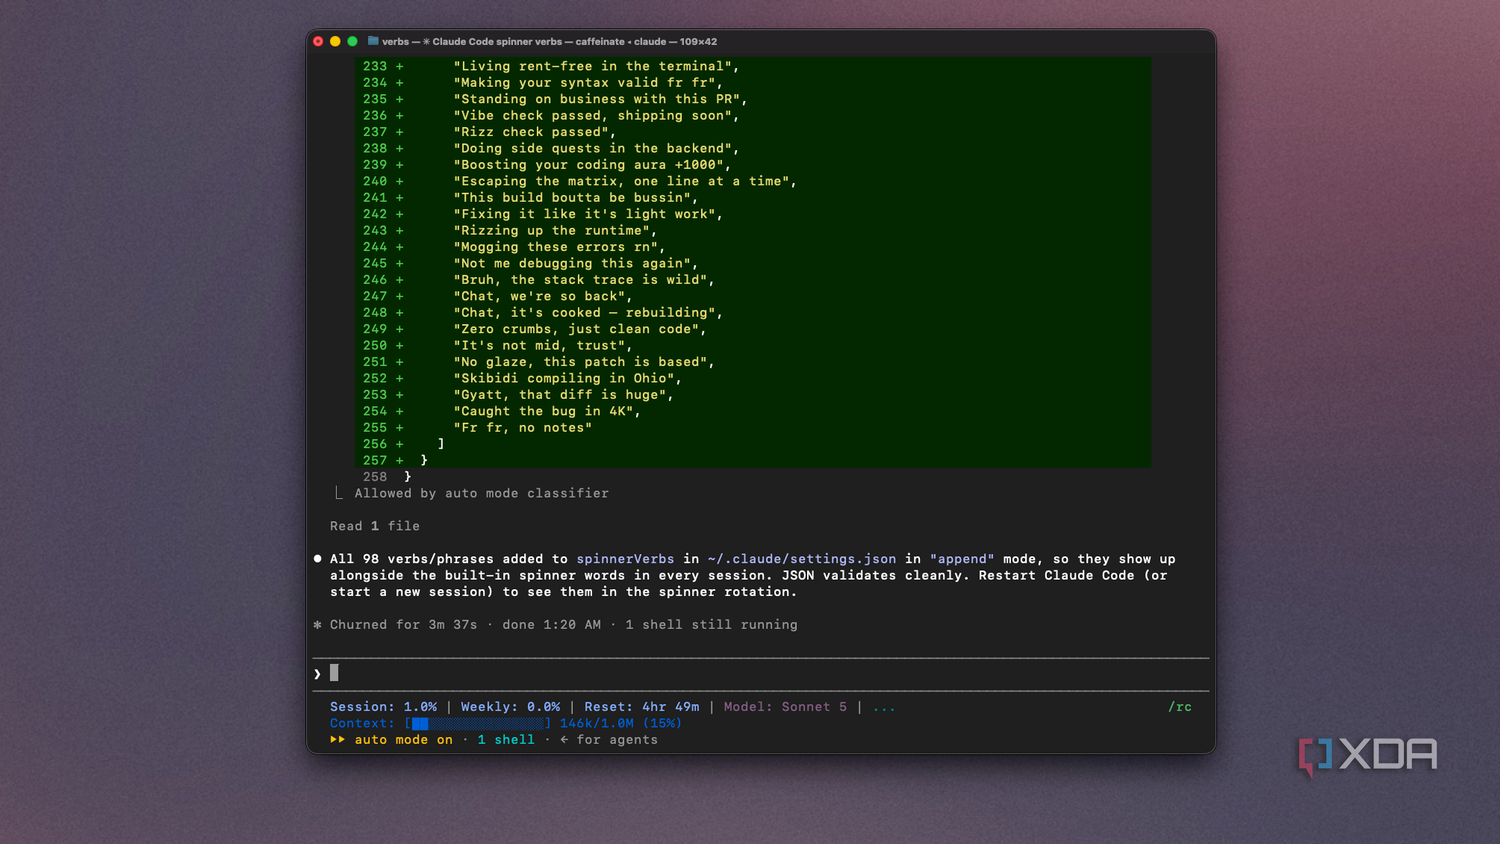Screen dimensions: 1500x844
Task: Click the '/rc' status item
Action: [x=1180, y=707]
